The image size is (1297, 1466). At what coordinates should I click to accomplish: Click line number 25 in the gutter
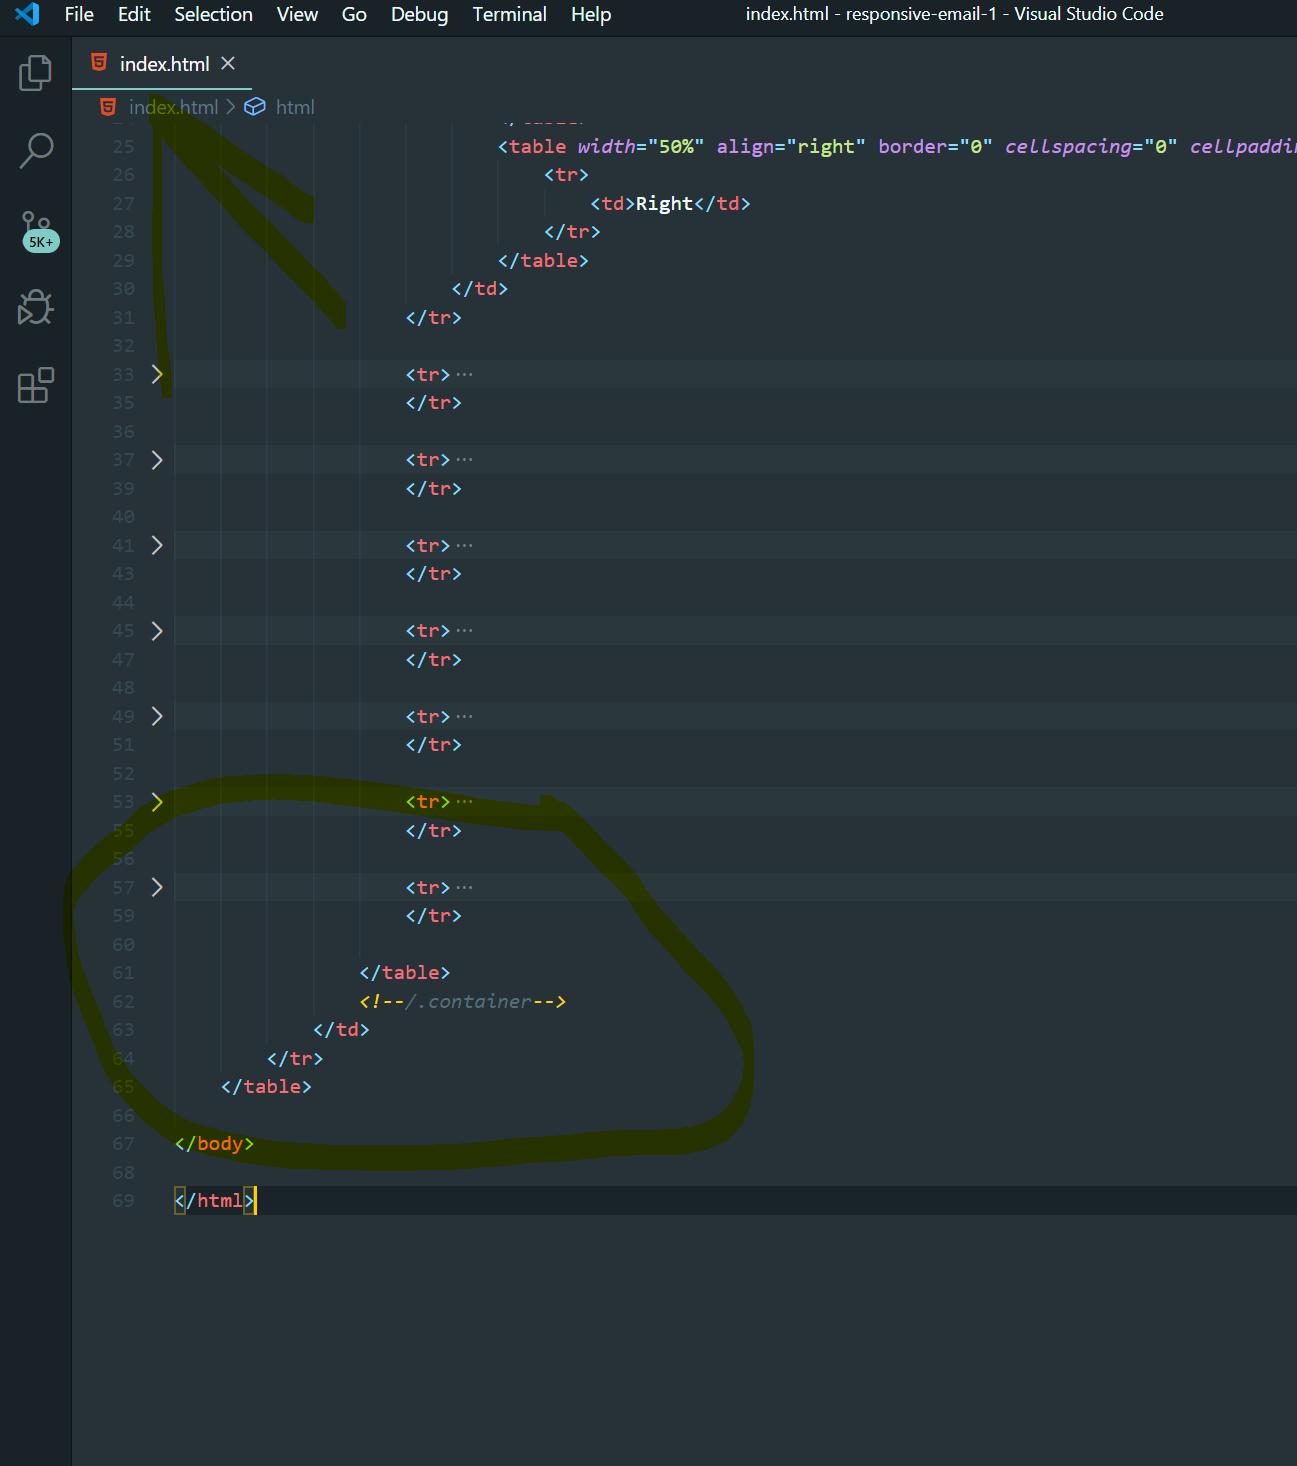[123, 146]
